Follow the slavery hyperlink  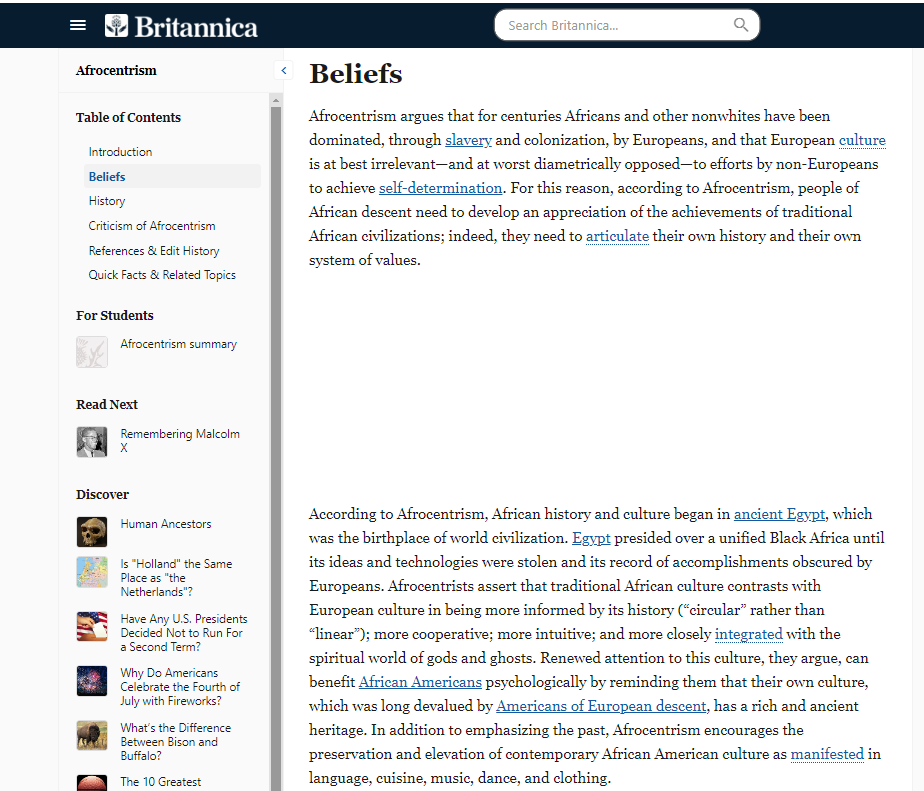pos(468,140)
